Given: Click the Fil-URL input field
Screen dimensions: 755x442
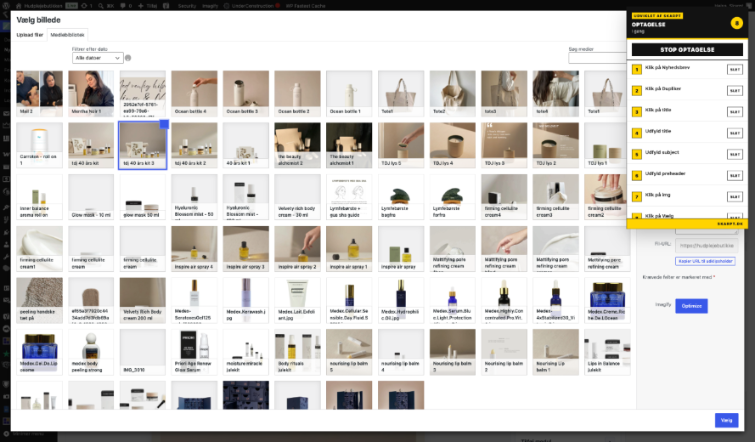Looking at the screenshot, I should pos(706,245).
